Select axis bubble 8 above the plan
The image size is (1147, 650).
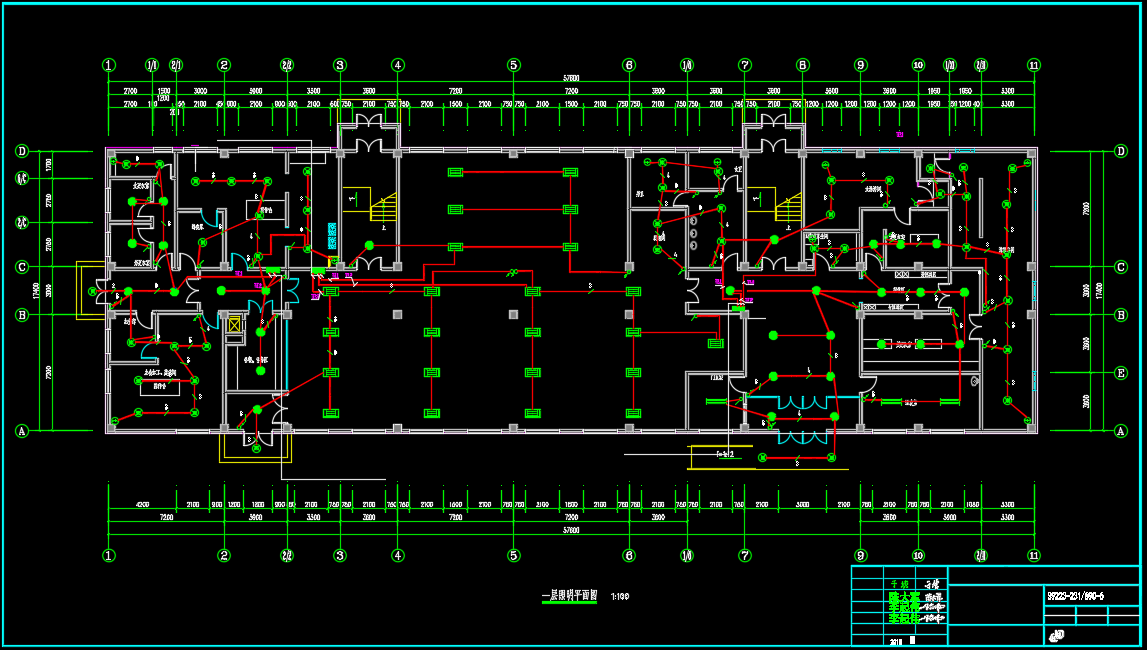(x=802, y=65)
